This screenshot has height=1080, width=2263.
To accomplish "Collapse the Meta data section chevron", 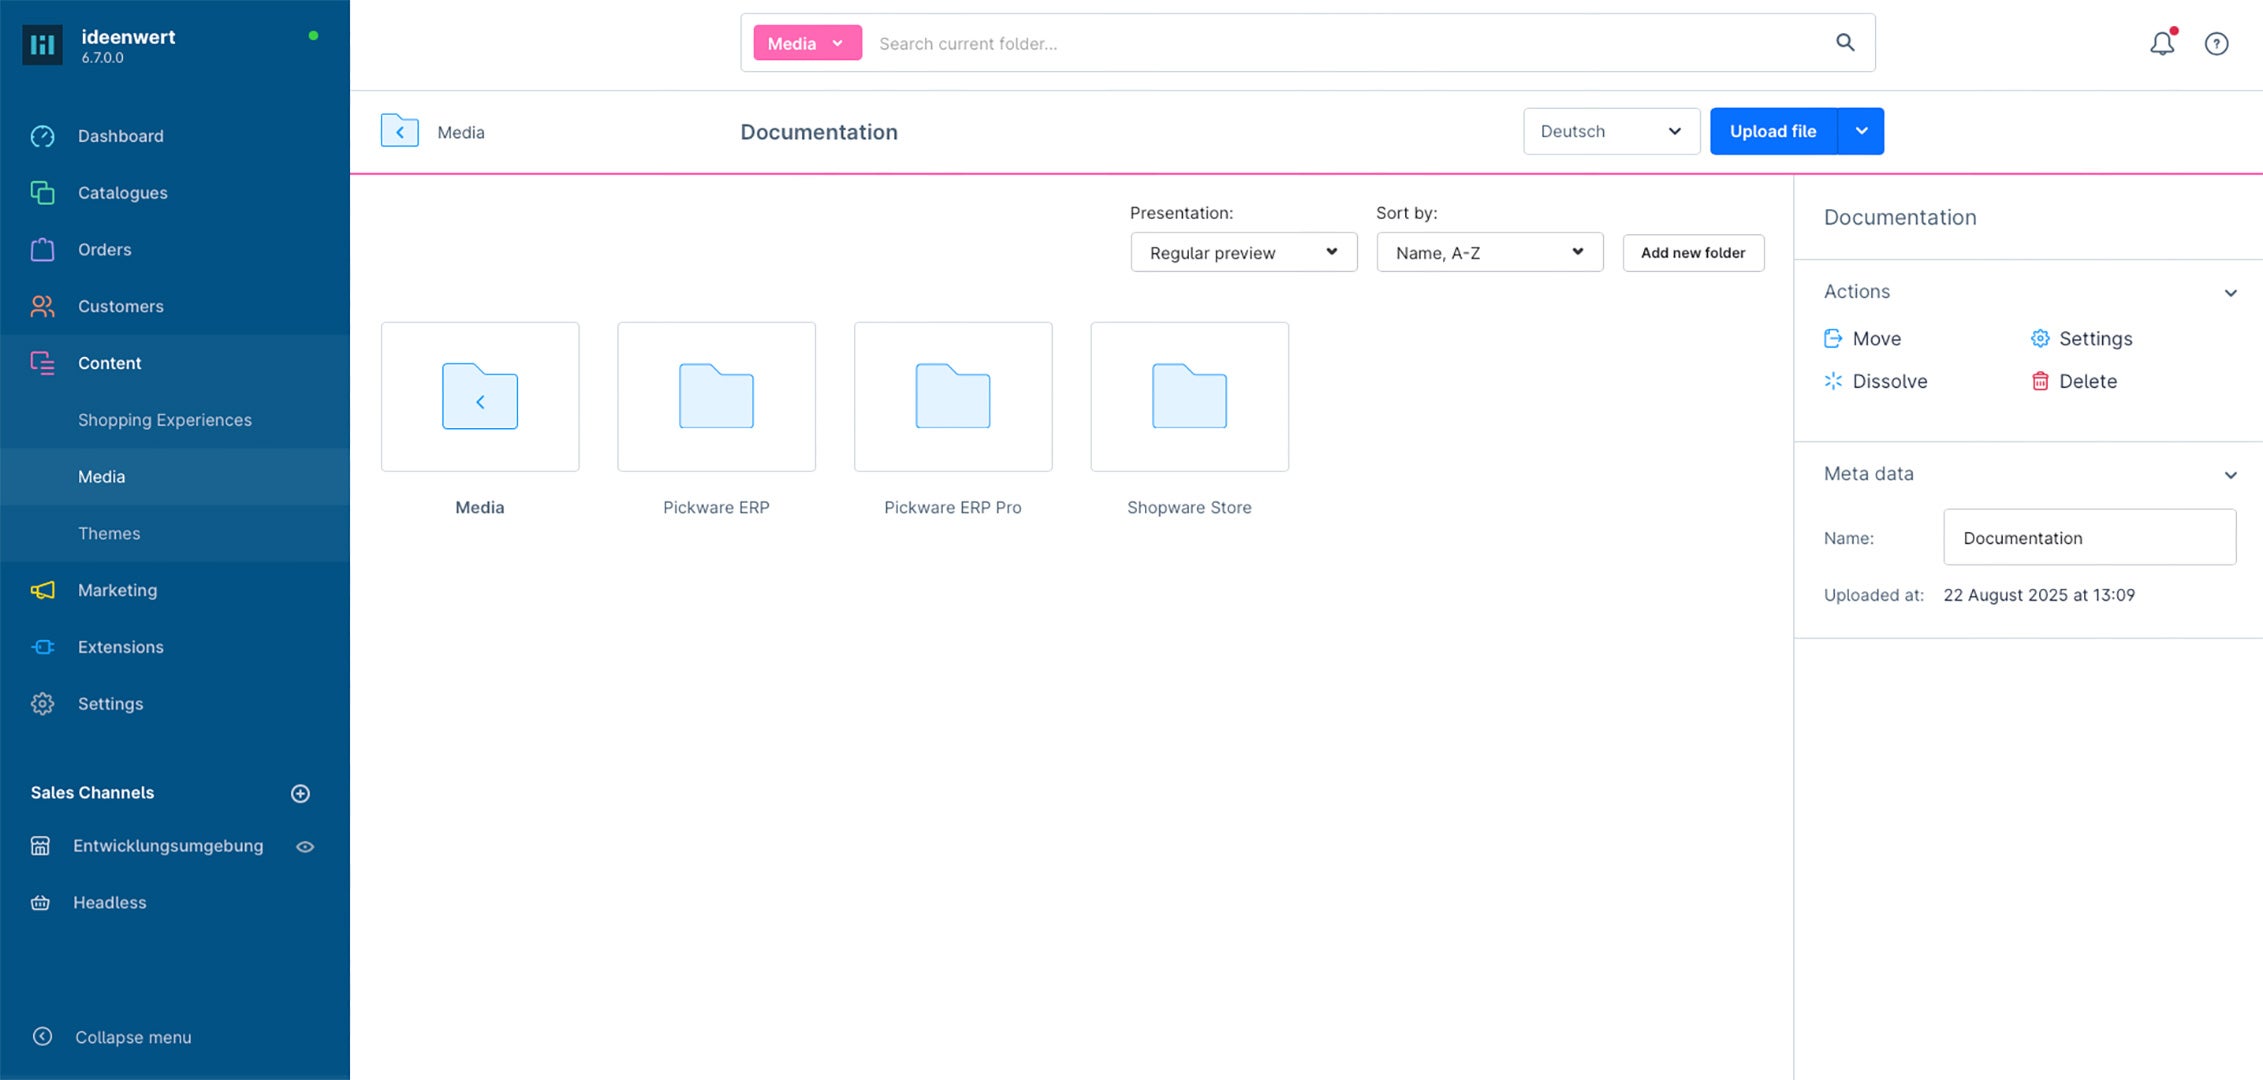I will pos(2230,475).
